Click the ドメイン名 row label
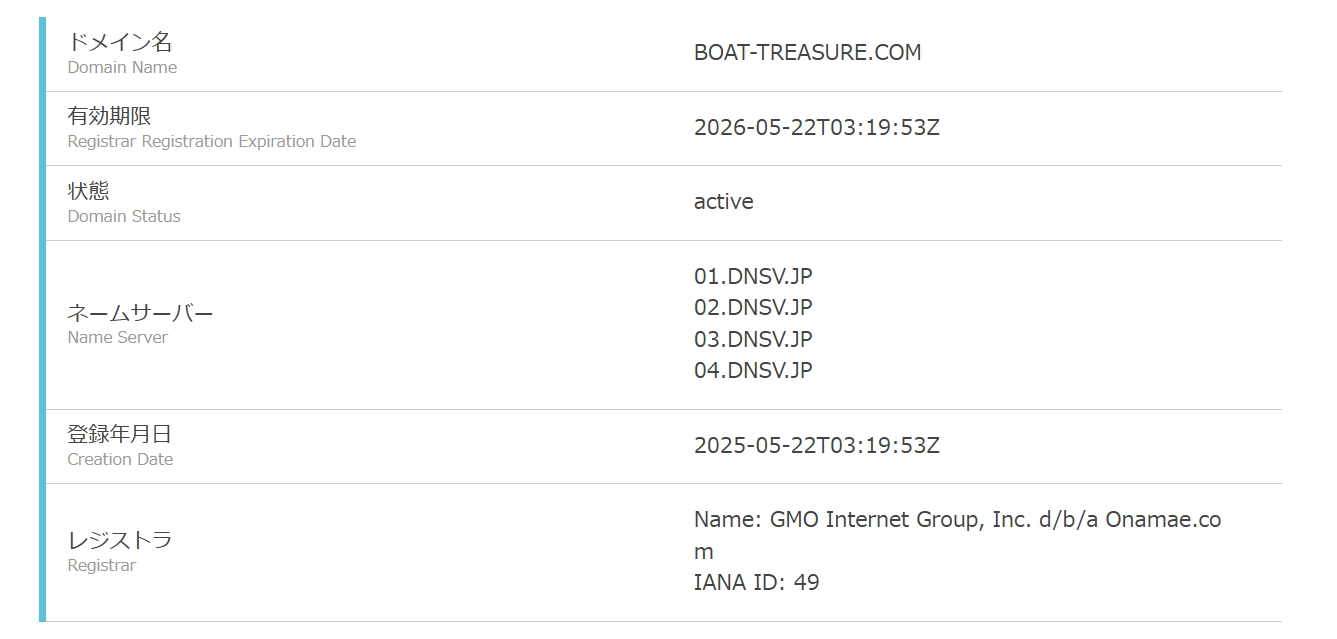Screen dimensions: 1337x639 [x=120, y=42]
